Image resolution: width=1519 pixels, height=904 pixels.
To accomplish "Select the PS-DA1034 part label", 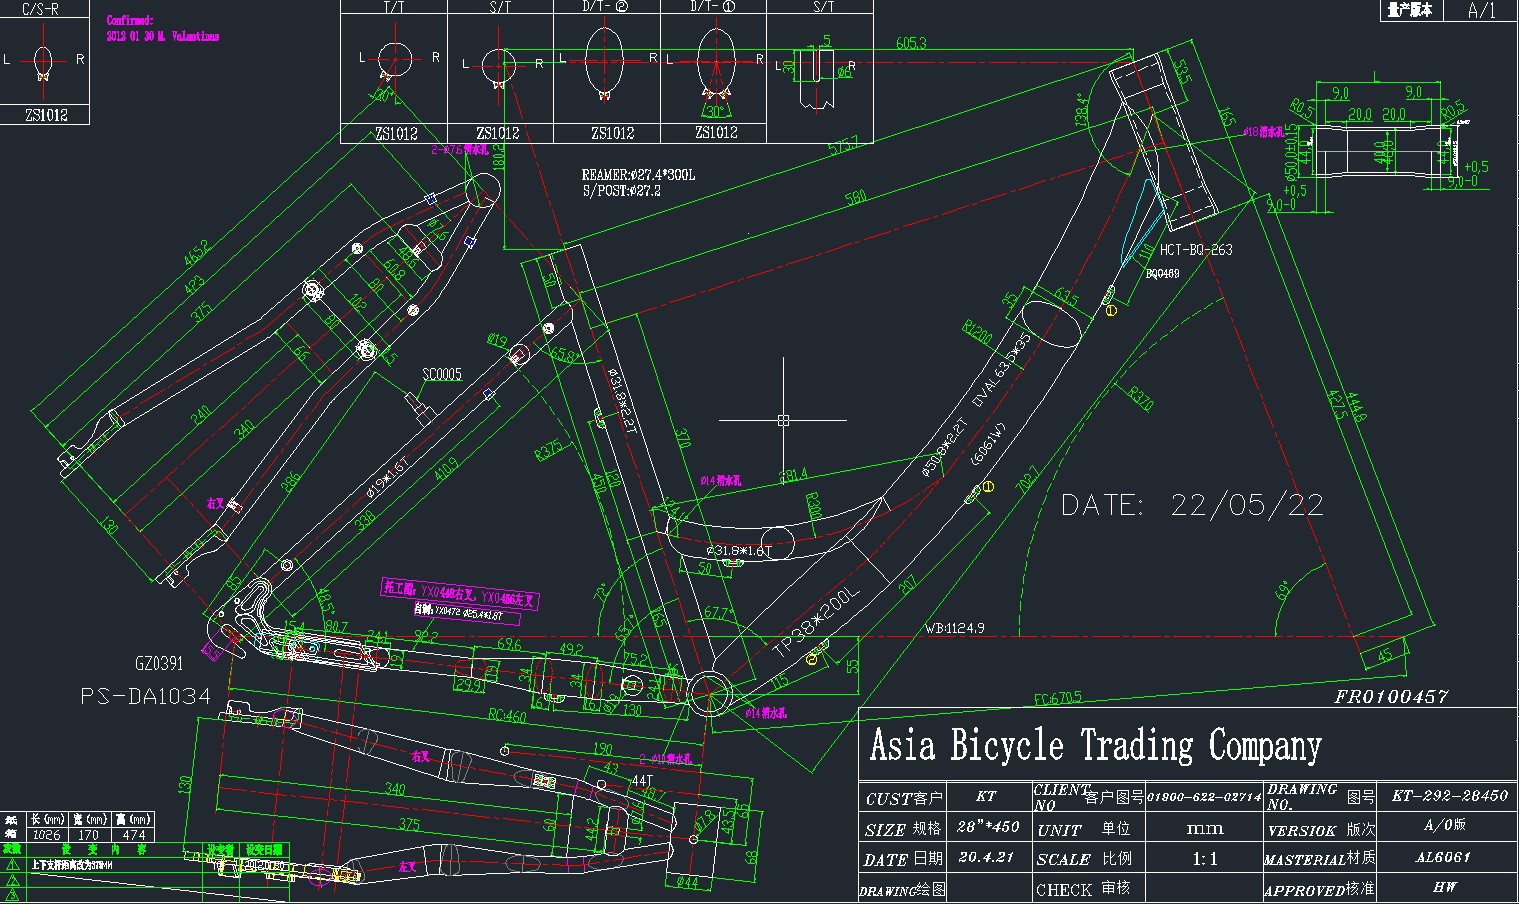I will [145, 696].
